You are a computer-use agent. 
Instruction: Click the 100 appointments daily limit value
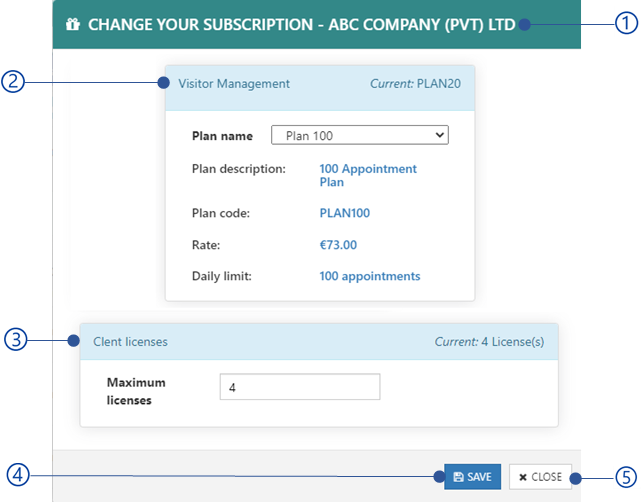370,276
